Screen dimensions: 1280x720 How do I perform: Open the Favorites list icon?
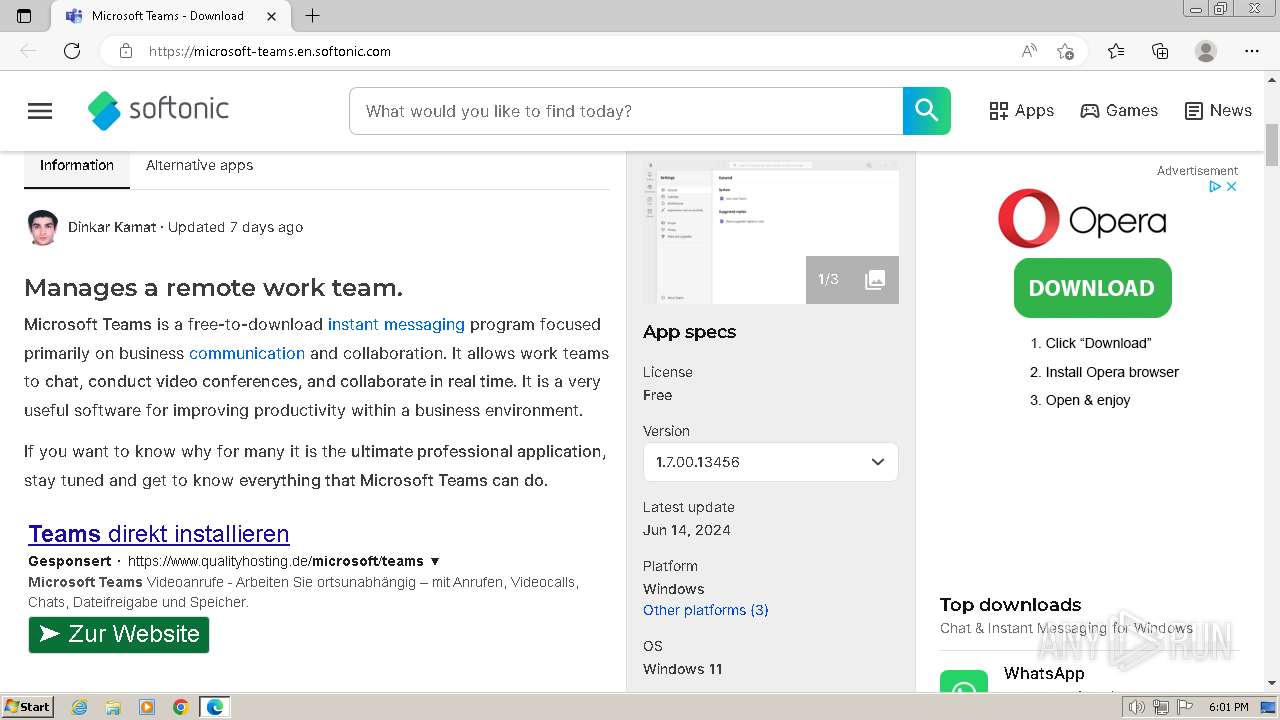tap(1116, 51)
